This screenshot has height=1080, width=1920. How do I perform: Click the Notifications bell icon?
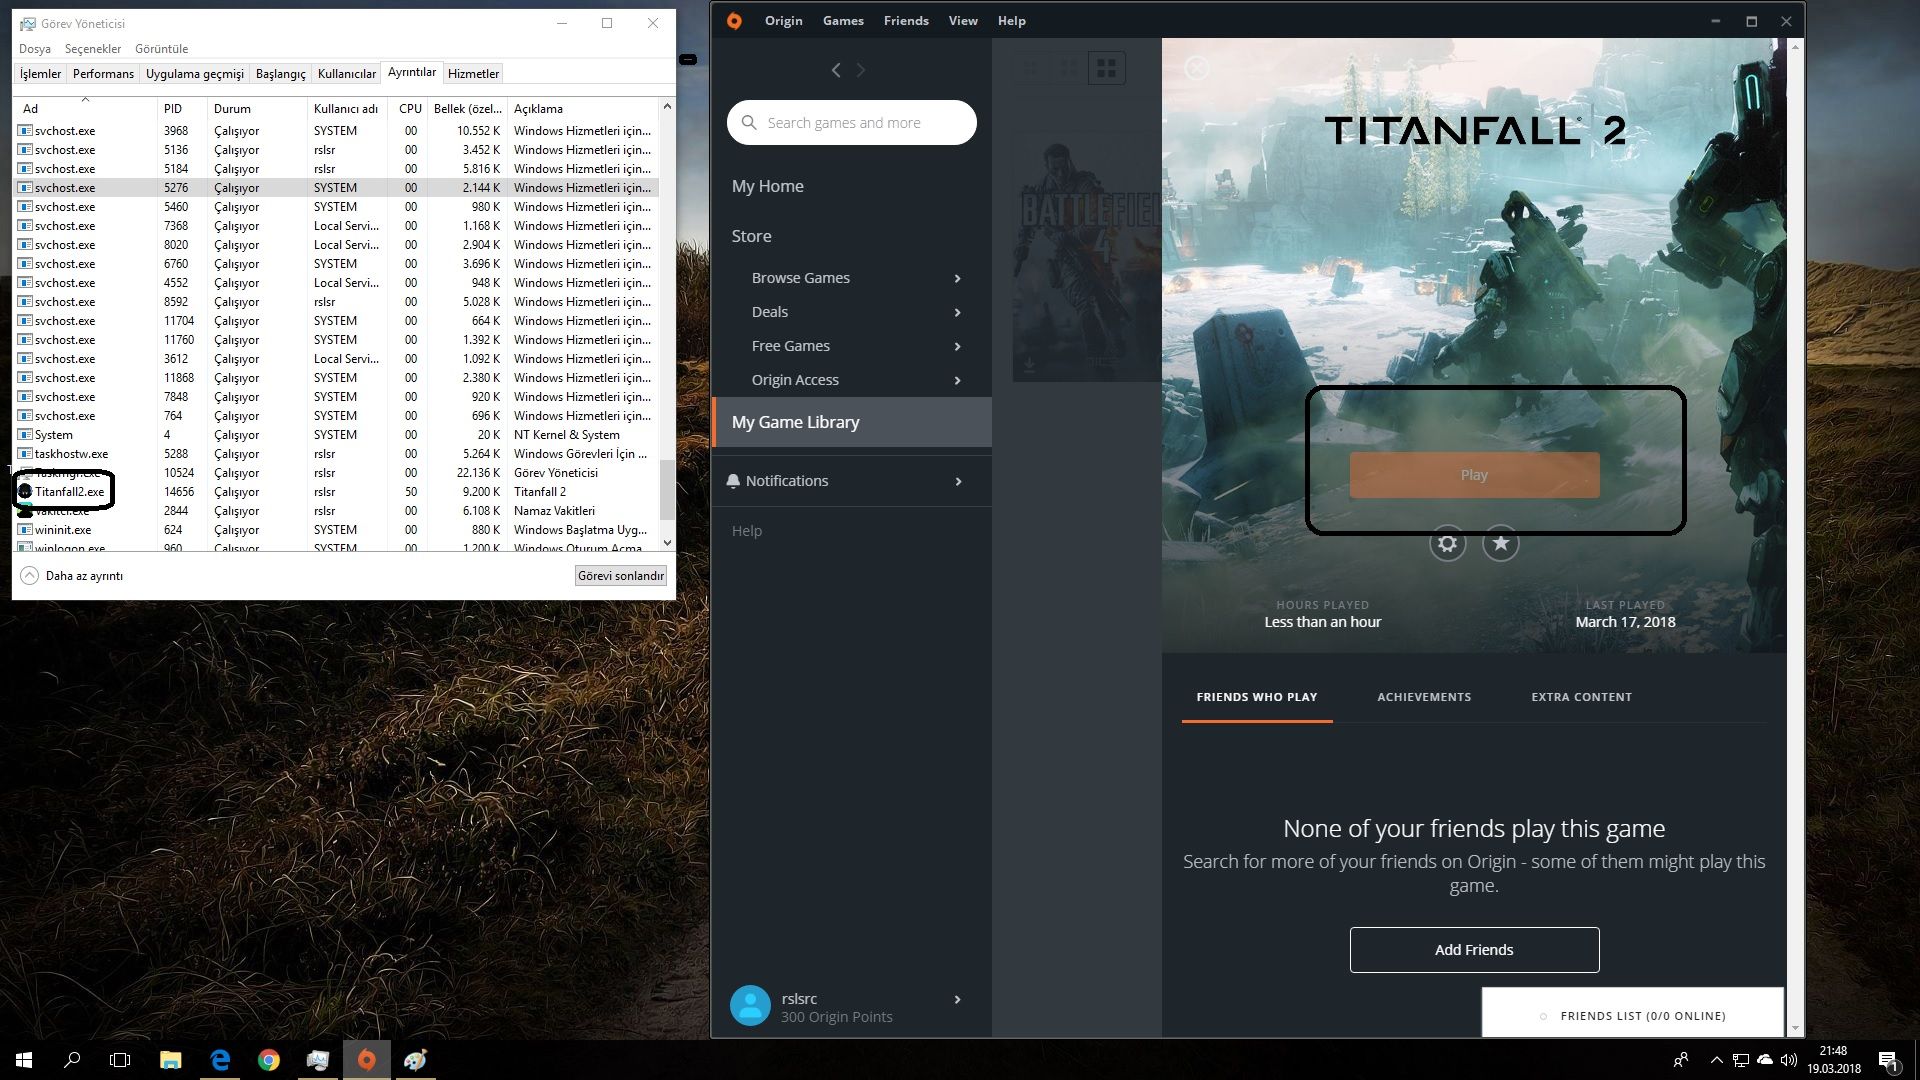pyautogui.click(x=733, y=481)
